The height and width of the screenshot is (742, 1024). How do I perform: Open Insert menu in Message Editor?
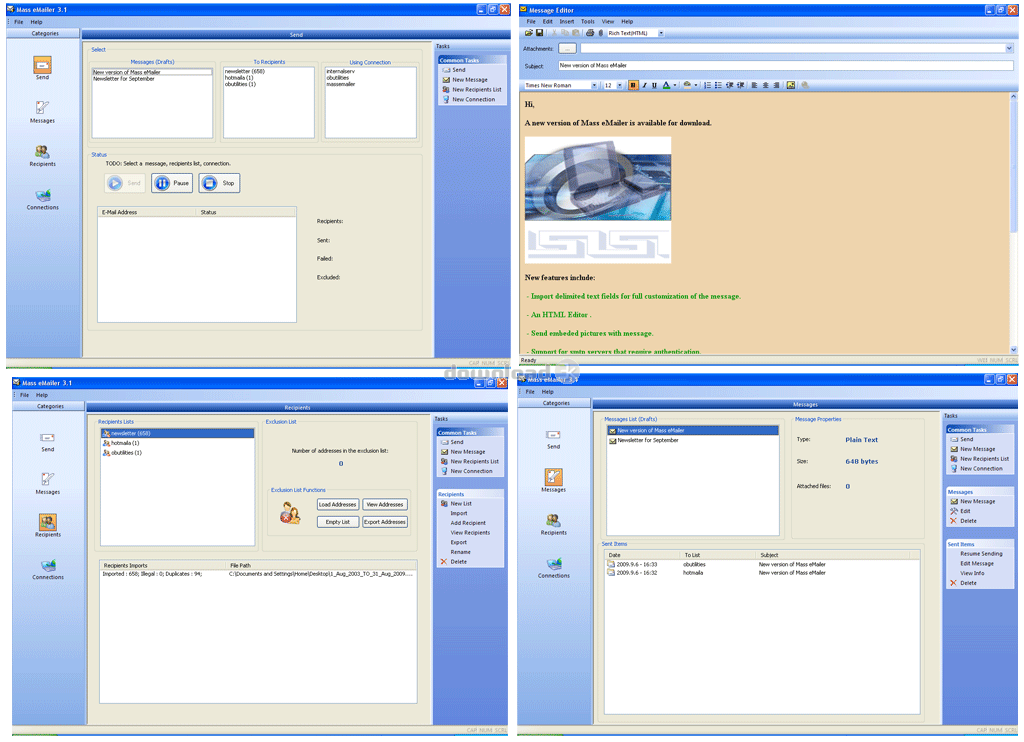[566, 22]
